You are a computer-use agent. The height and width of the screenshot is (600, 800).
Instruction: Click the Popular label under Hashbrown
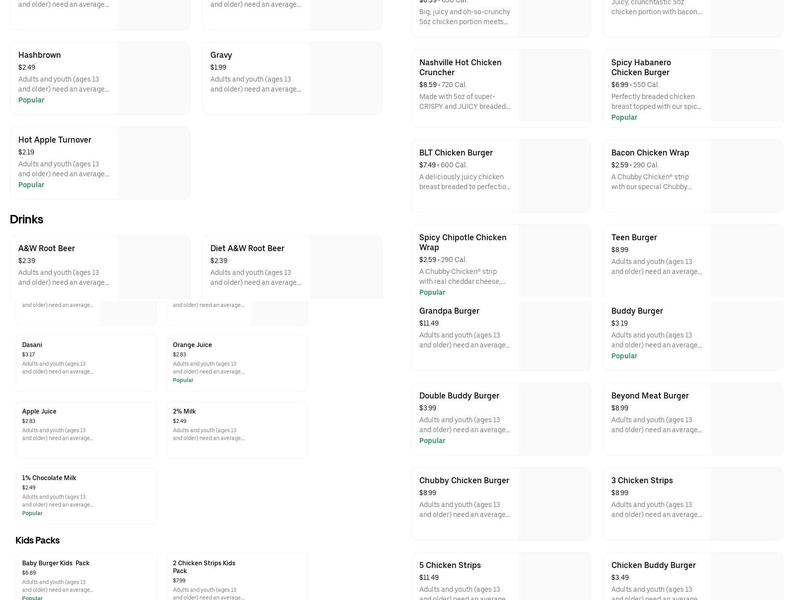31,100
